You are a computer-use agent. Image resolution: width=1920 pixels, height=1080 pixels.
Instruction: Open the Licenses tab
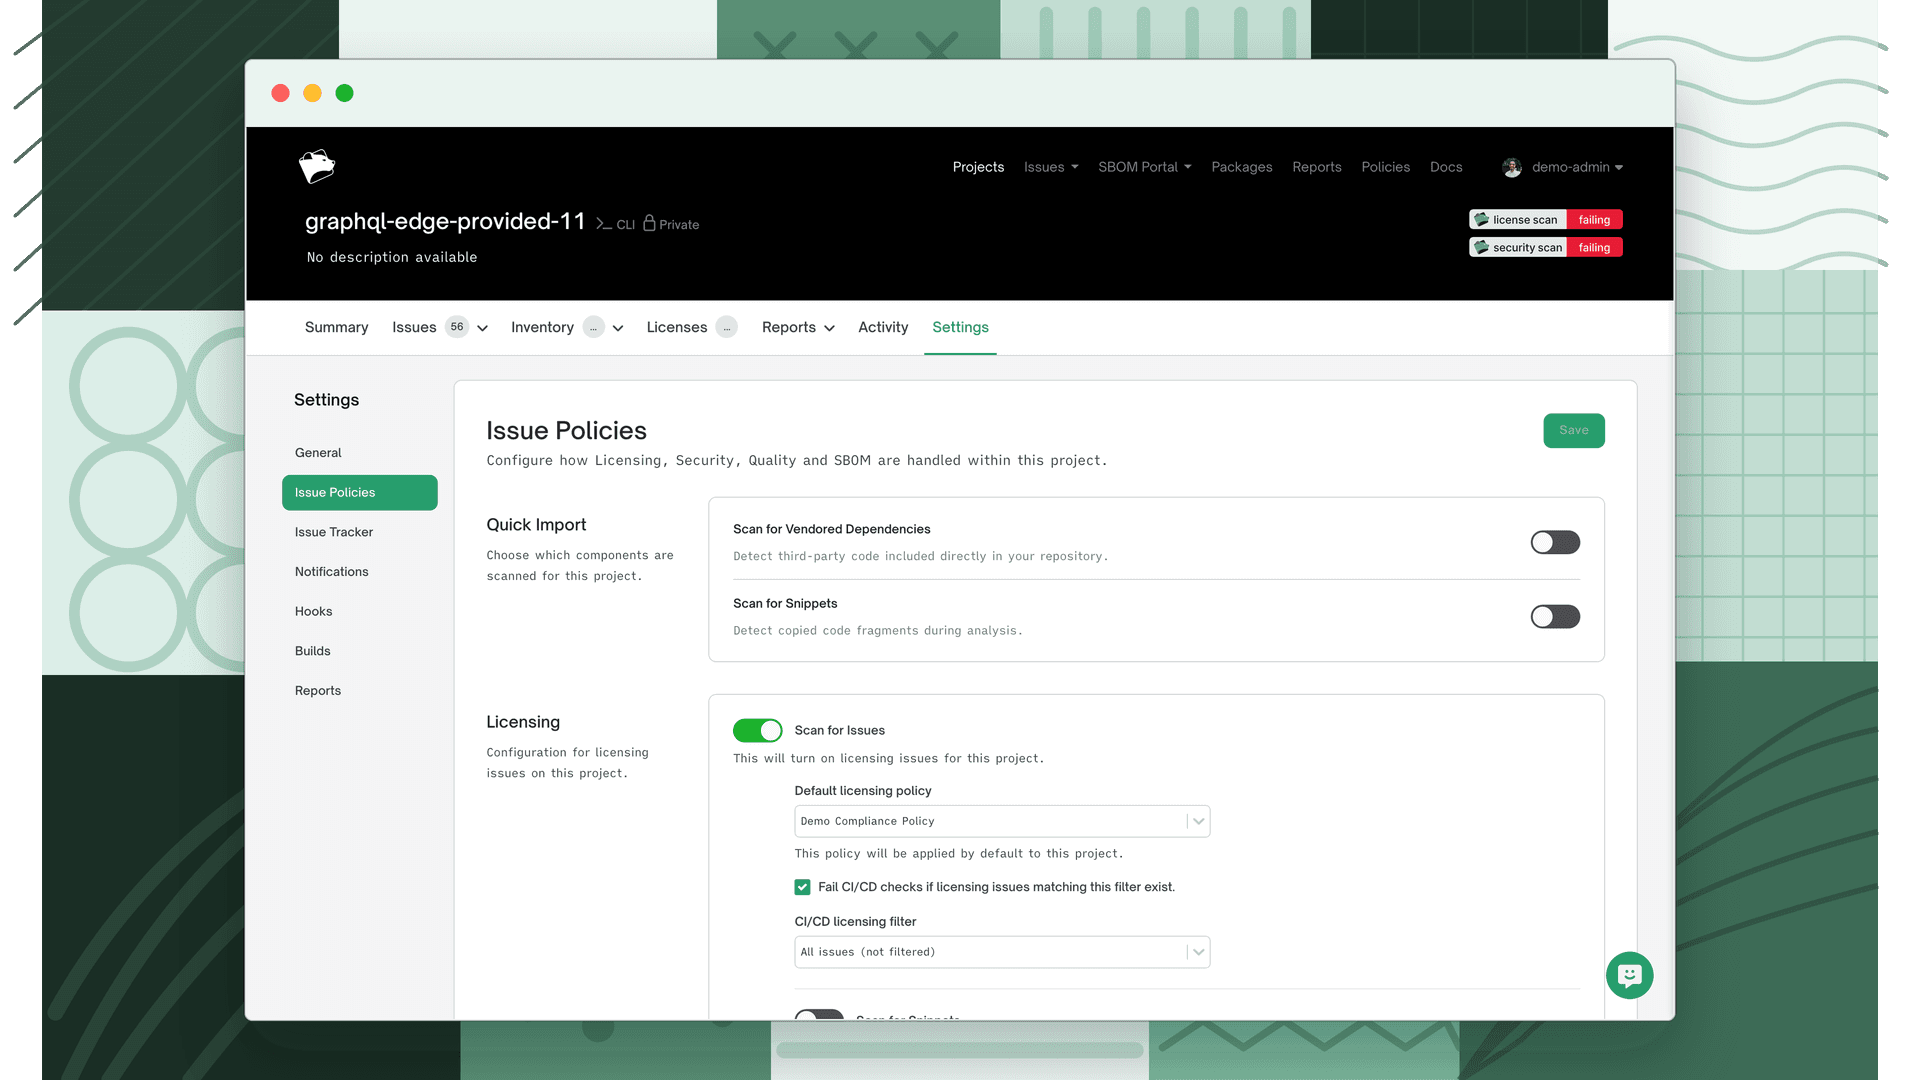tap(677, 327)
